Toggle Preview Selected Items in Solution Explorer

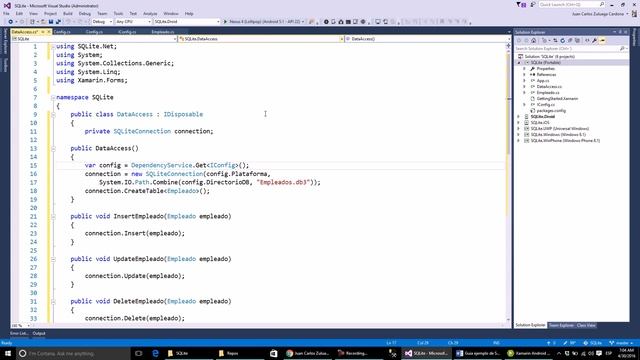(x=603, y=40)
